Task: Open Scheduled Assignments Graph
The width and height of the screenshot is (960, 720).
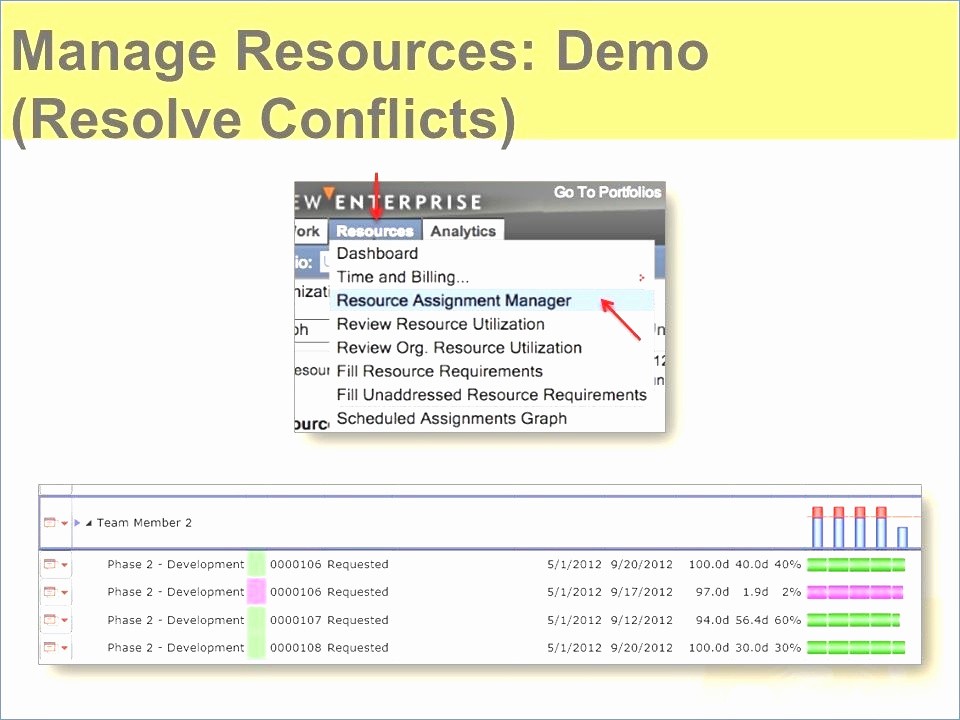Action: pyautogui.click(x=451, y=419)
